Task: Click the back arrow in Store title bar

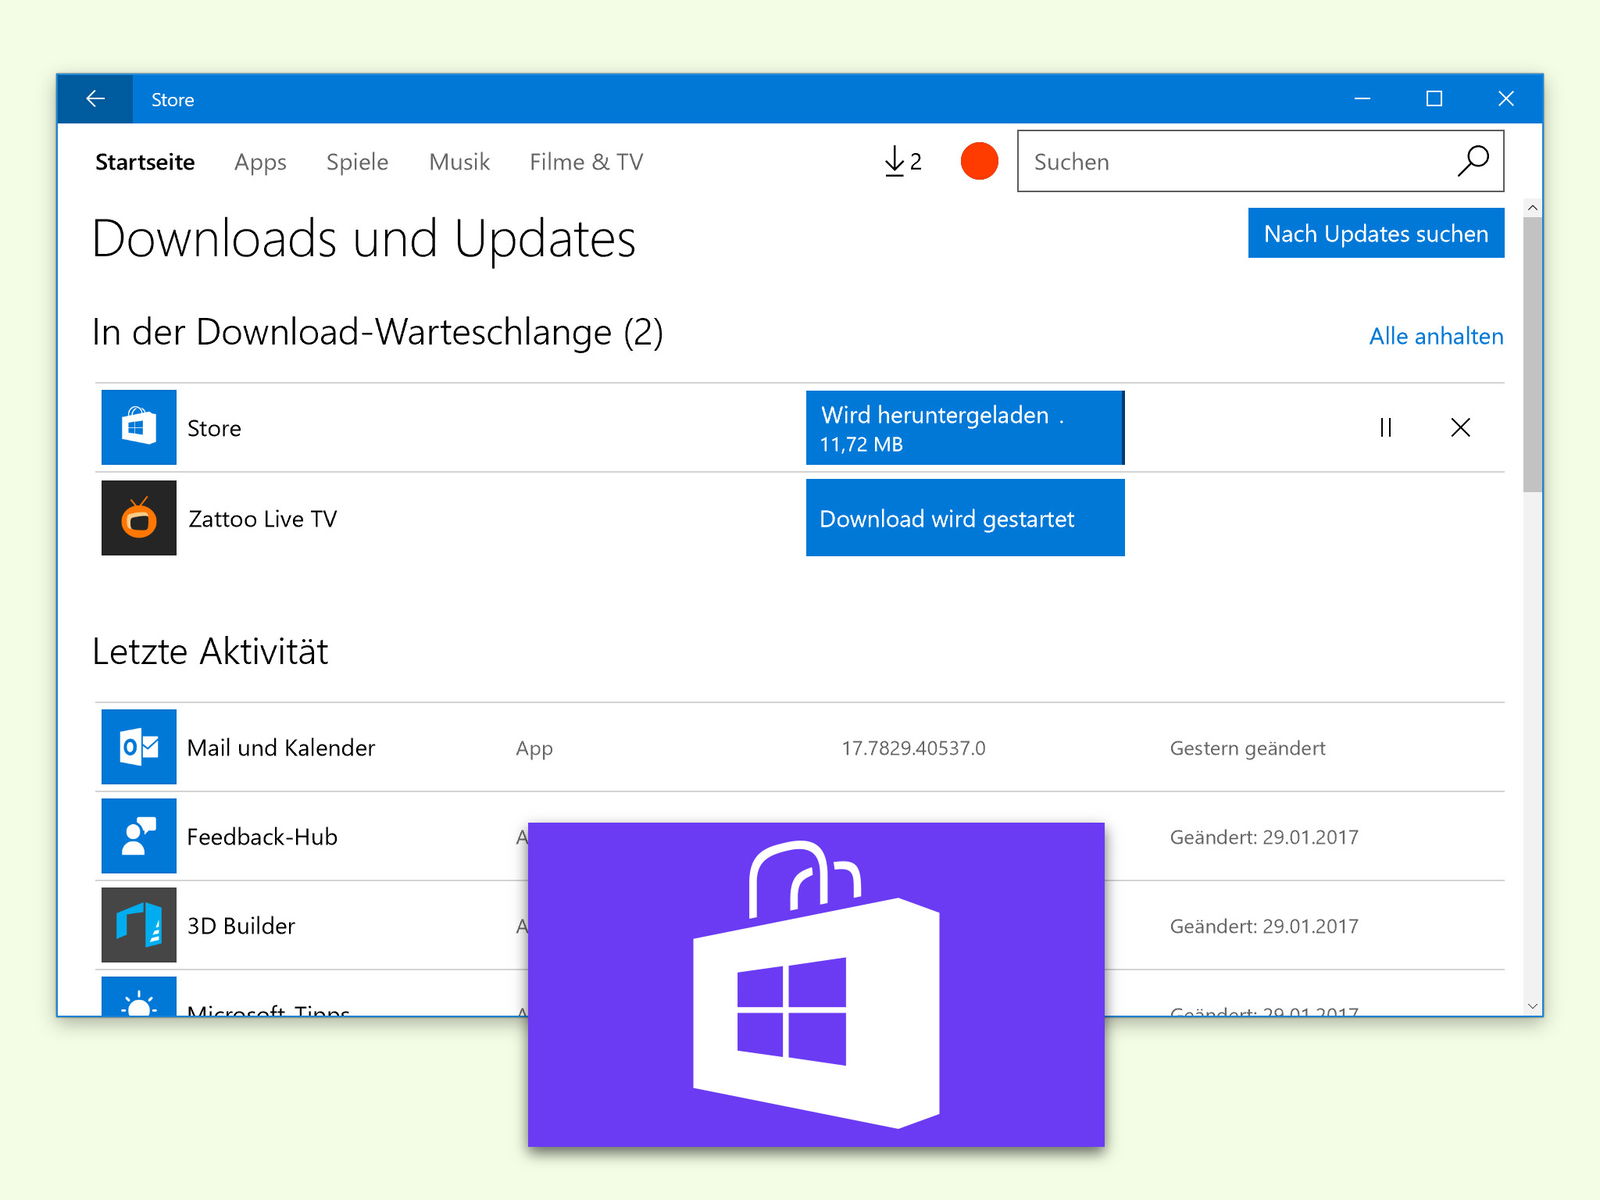Action: click(95, 99)
